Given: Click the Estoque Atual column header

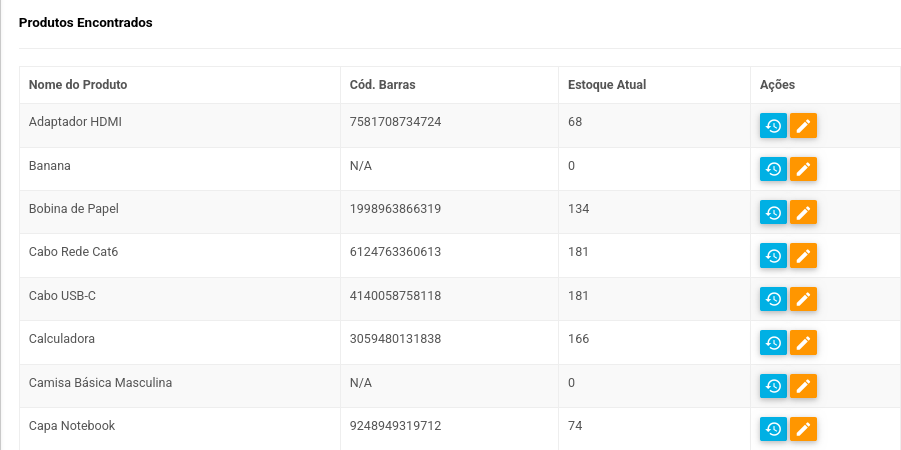Looking at the screenshot, I should 607,84.
